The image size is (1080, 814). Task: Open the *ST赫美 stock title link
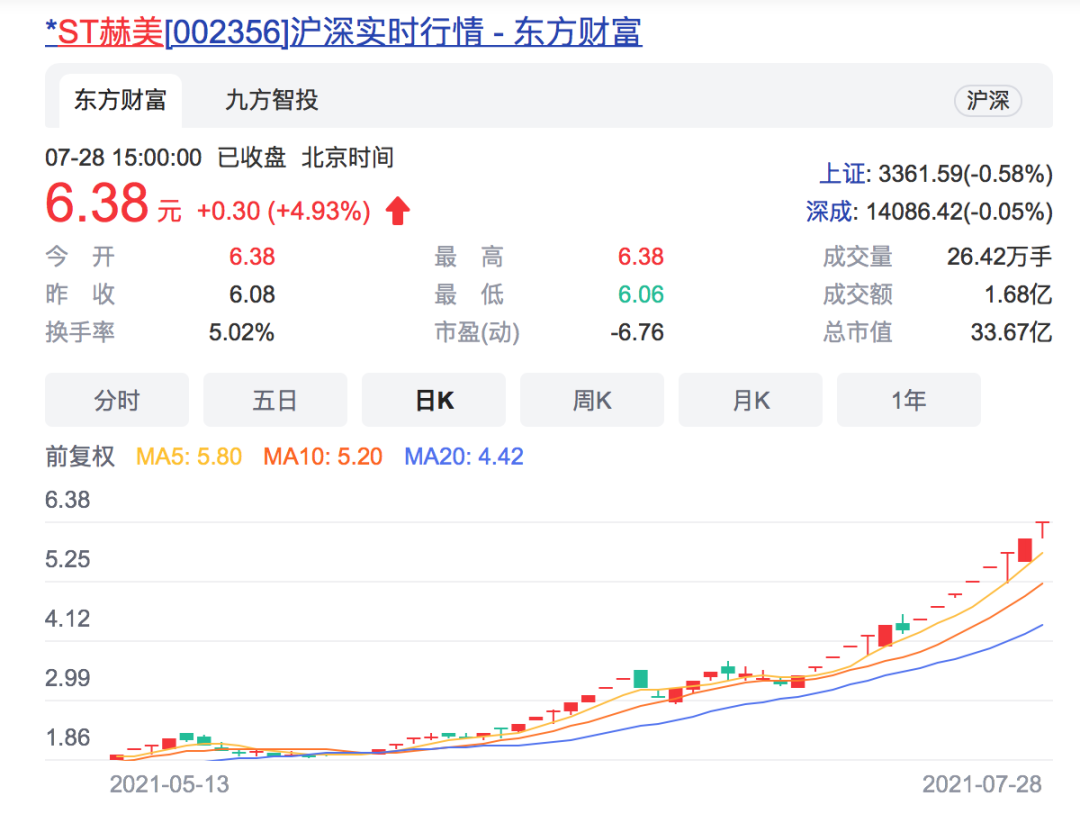point(343,32)
